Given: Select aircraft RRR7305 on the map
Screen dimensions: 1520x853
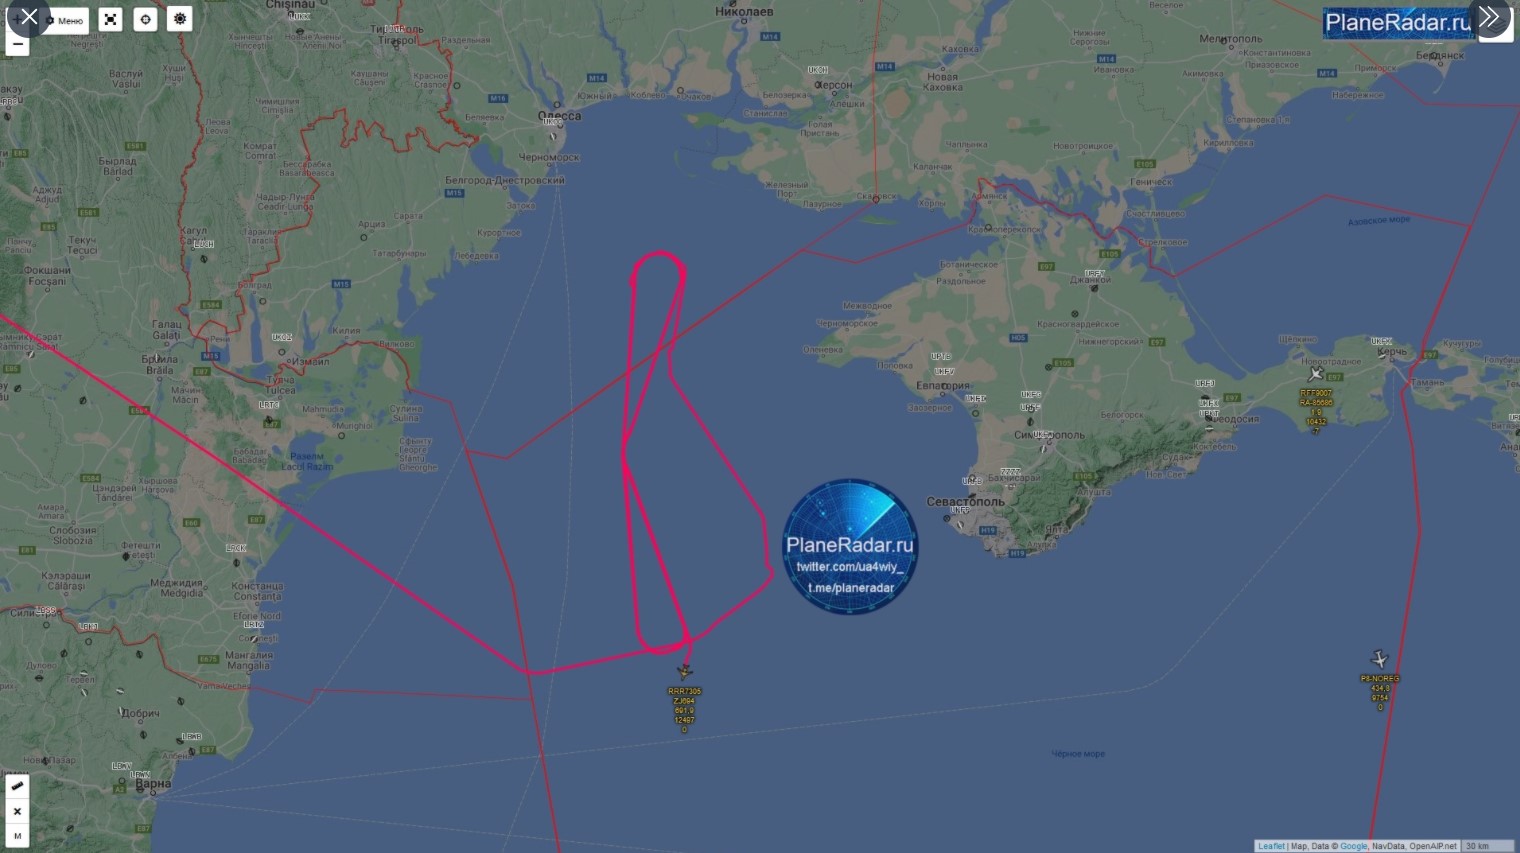Looking at the screenshot, I should point(685,671).
